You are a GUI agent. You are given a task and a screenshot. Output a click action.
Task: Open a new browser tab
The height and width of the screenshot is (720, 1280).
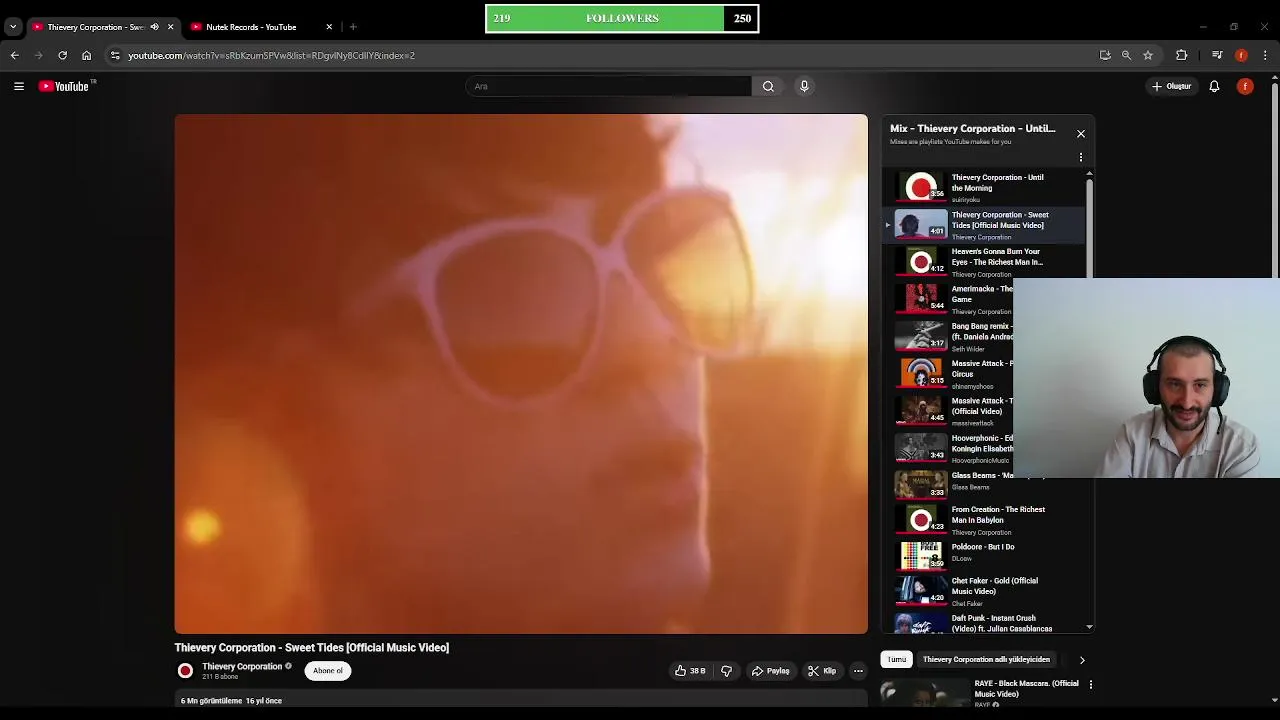[353, 27]
